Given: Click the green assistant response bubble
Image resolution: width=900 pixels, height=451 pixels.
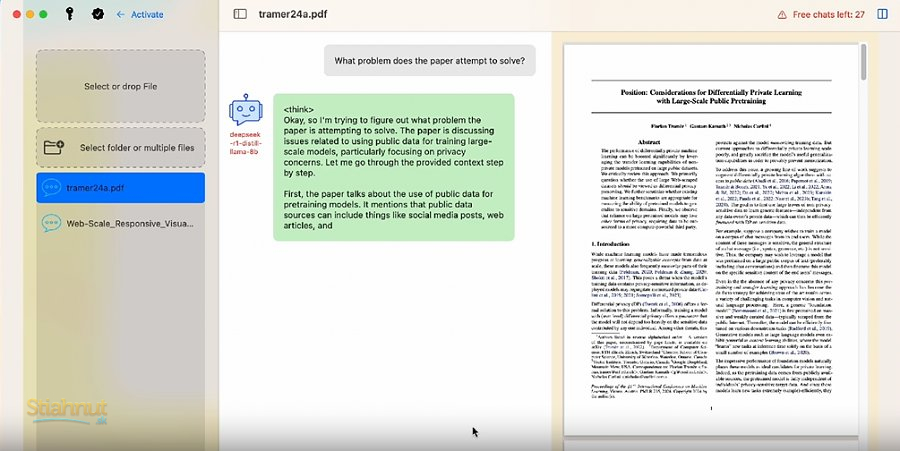Looking at the screenshot, I should point(394,167).
